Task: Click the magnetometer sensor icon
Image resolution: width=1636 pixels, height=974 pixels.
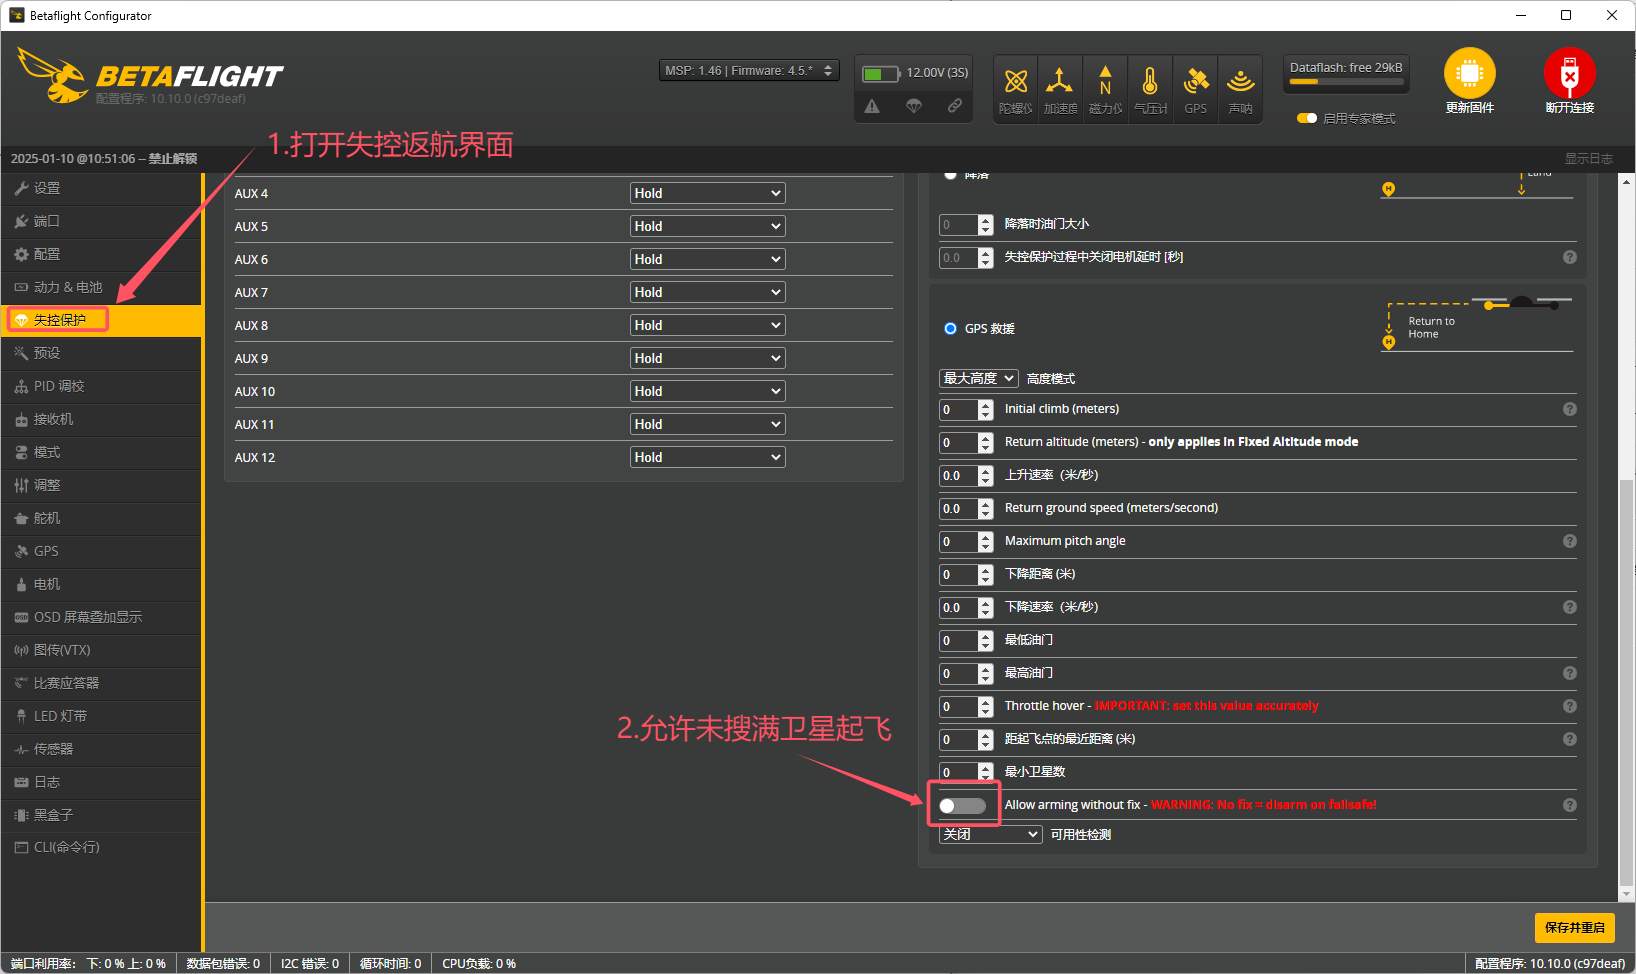Action: 1105,88
